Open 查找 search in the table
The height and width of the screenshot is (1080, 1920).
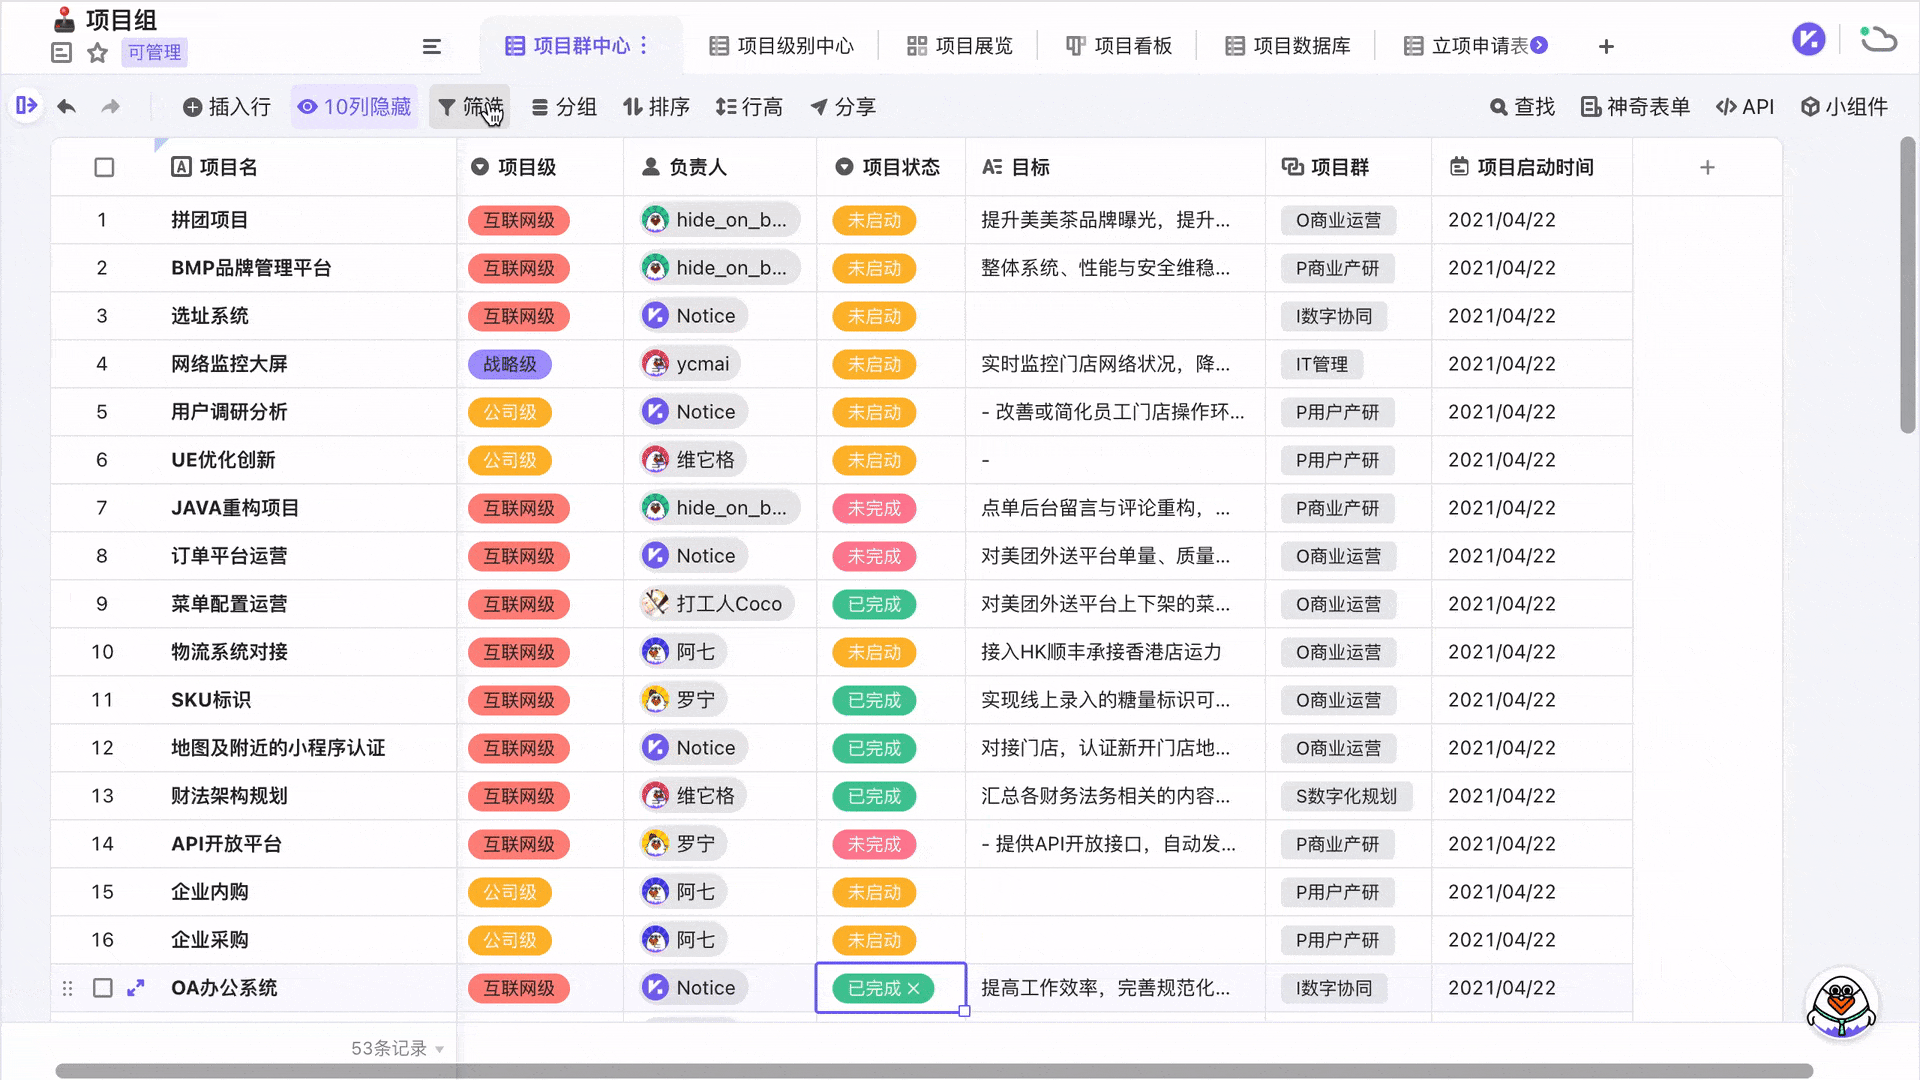(x=1521, y=106)
